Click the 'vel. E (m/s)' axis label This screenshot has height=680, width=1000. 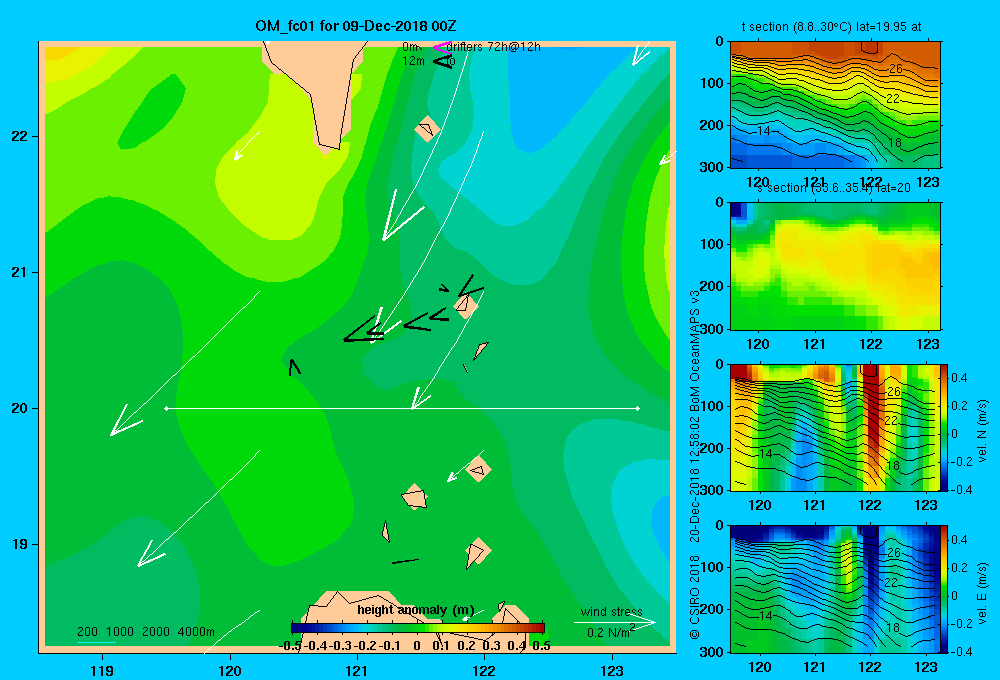tap(982, 592)
